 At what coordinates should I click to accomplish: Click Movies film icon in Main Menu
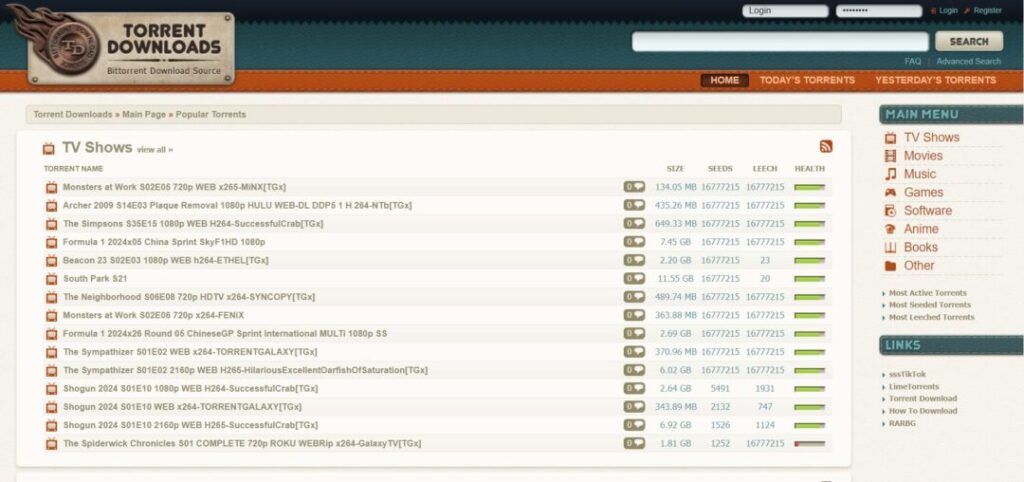890,156
